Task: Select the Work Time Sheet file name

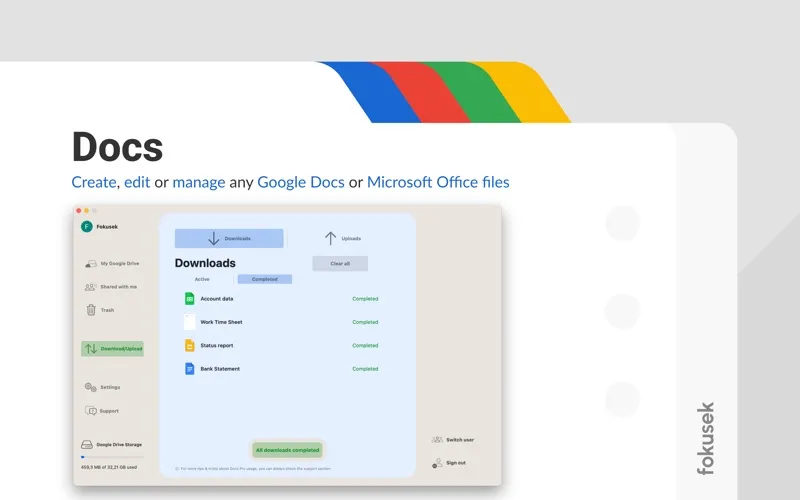Action: 221,322
